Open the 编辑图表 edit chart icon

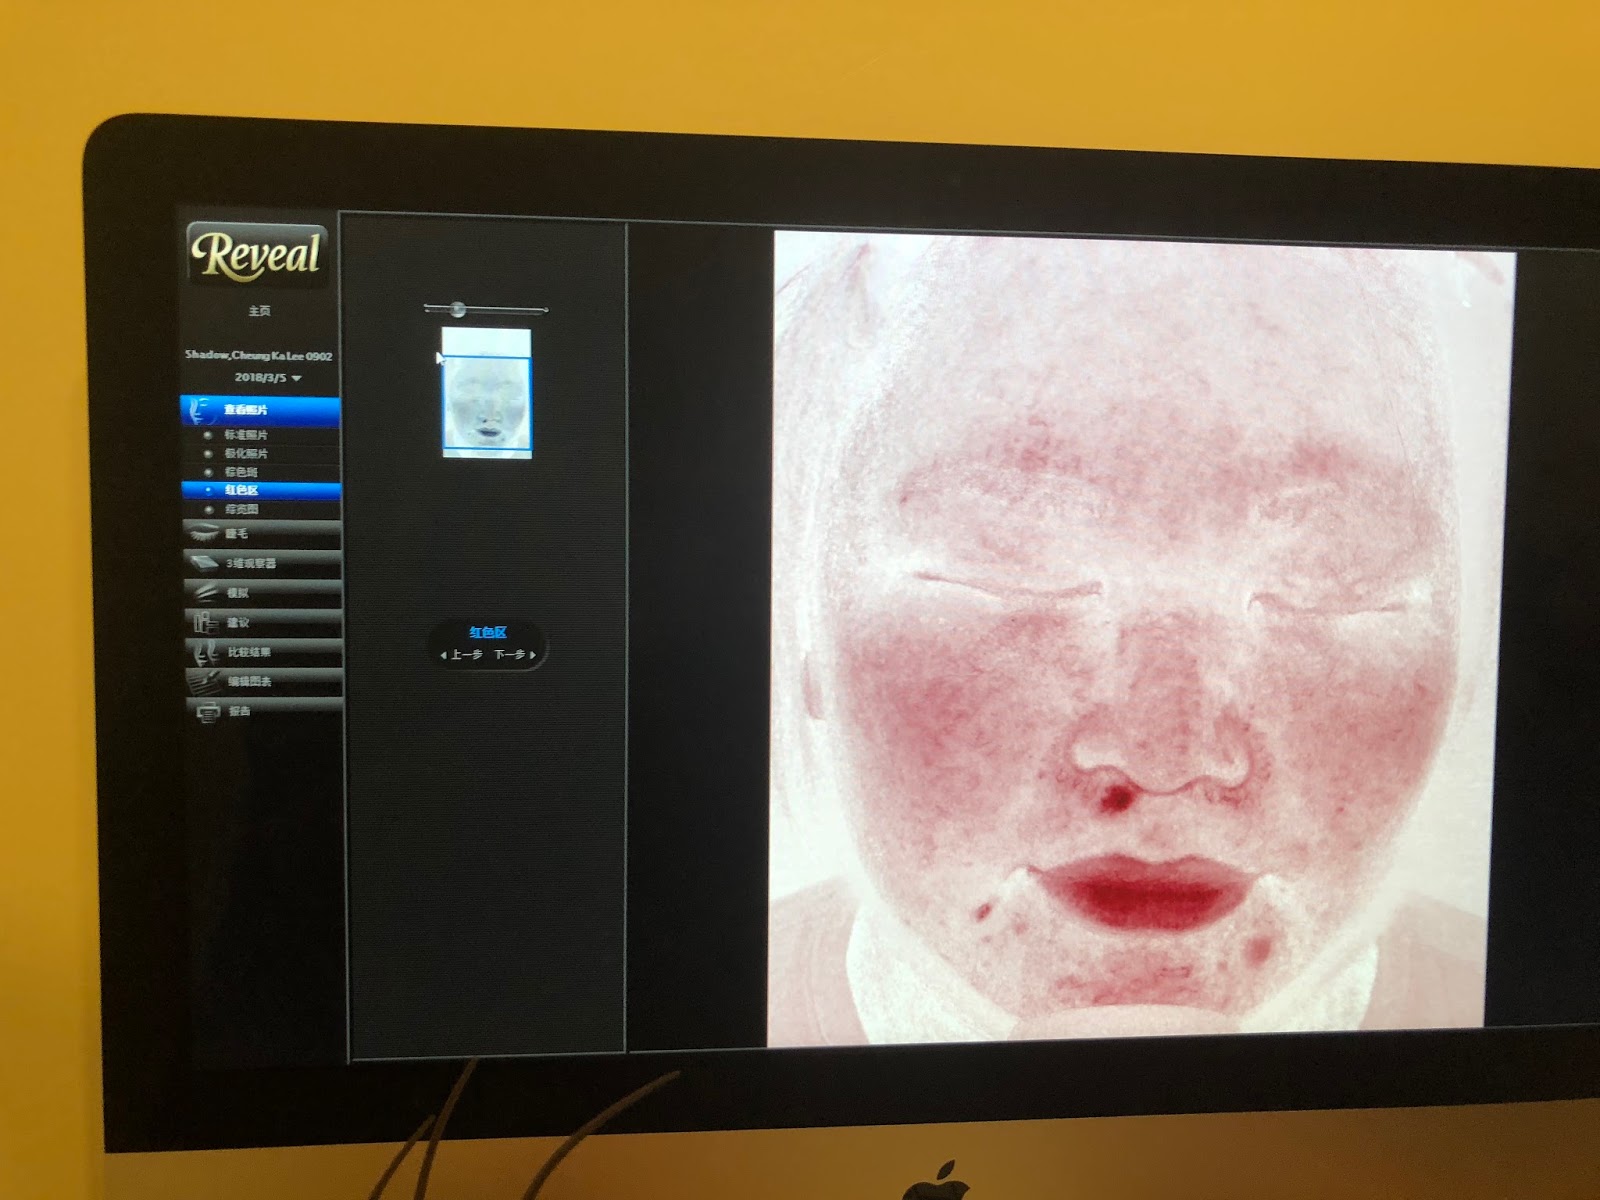pos(205,681)
